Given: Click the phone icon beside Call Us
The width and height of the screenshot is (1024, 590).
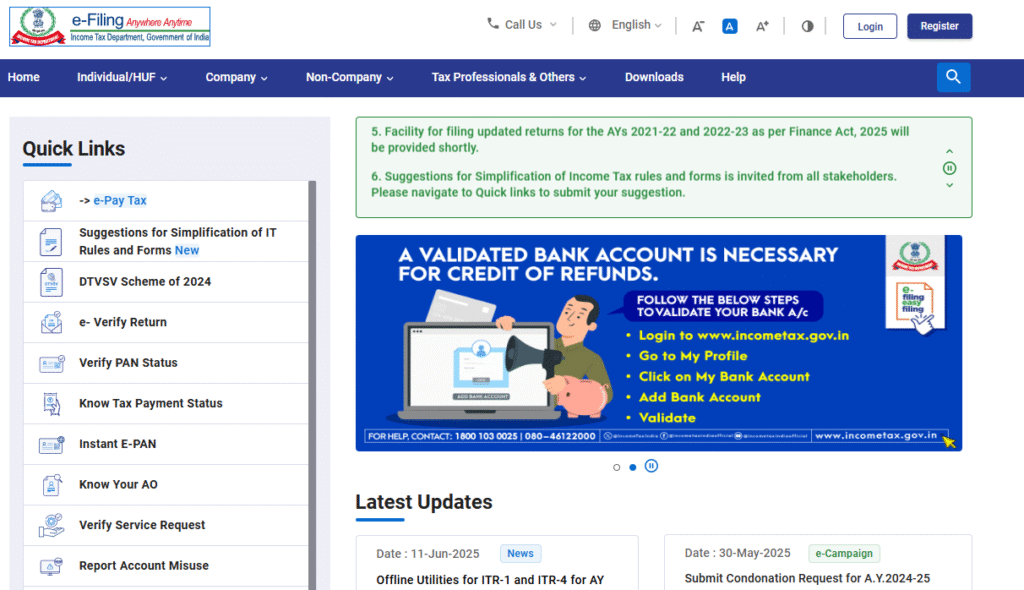Looking at the screenshot, I should (x=492, y=24).
